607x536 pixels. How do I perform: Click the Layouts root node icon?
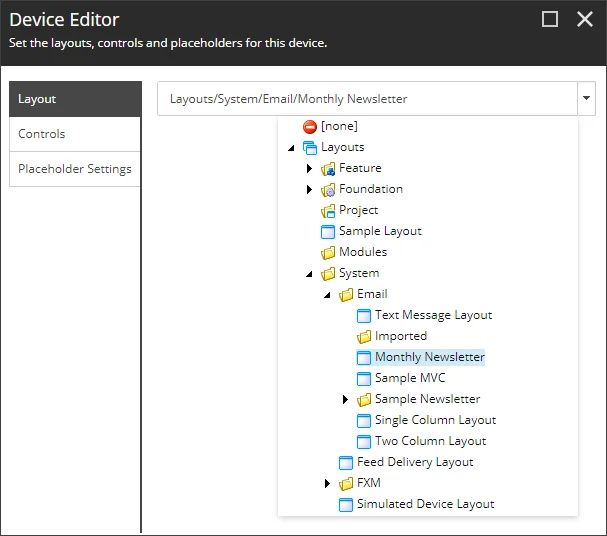(x=310, y=147)
